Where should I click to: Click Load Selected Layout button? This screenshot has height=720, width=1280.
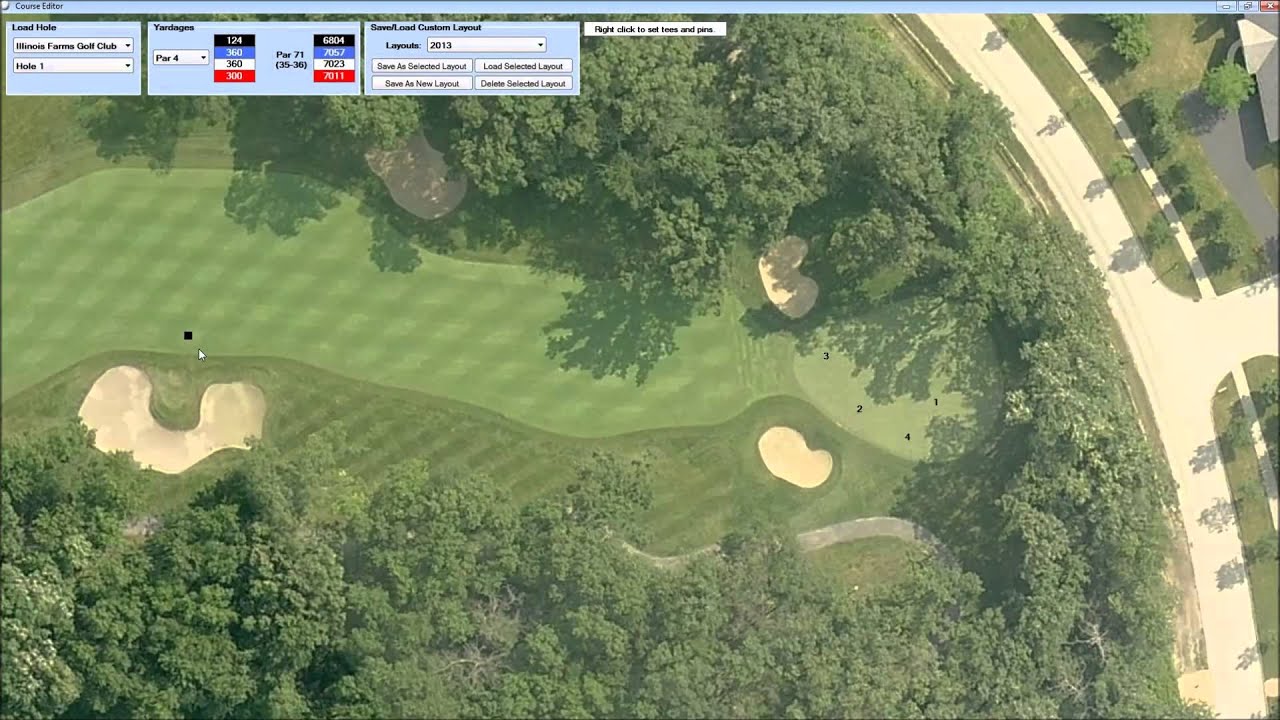523,66
